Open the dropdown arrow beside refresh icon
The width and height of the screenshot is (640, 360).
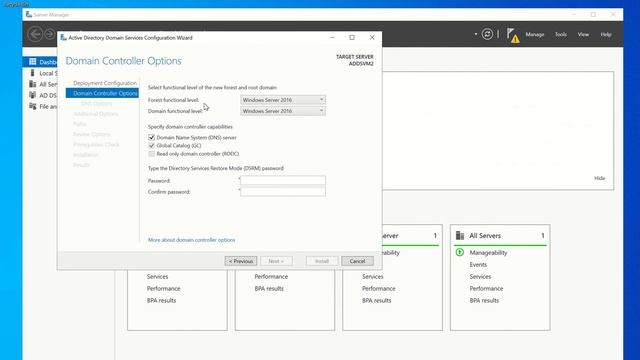pyautogui.click(x=476, y=34)
